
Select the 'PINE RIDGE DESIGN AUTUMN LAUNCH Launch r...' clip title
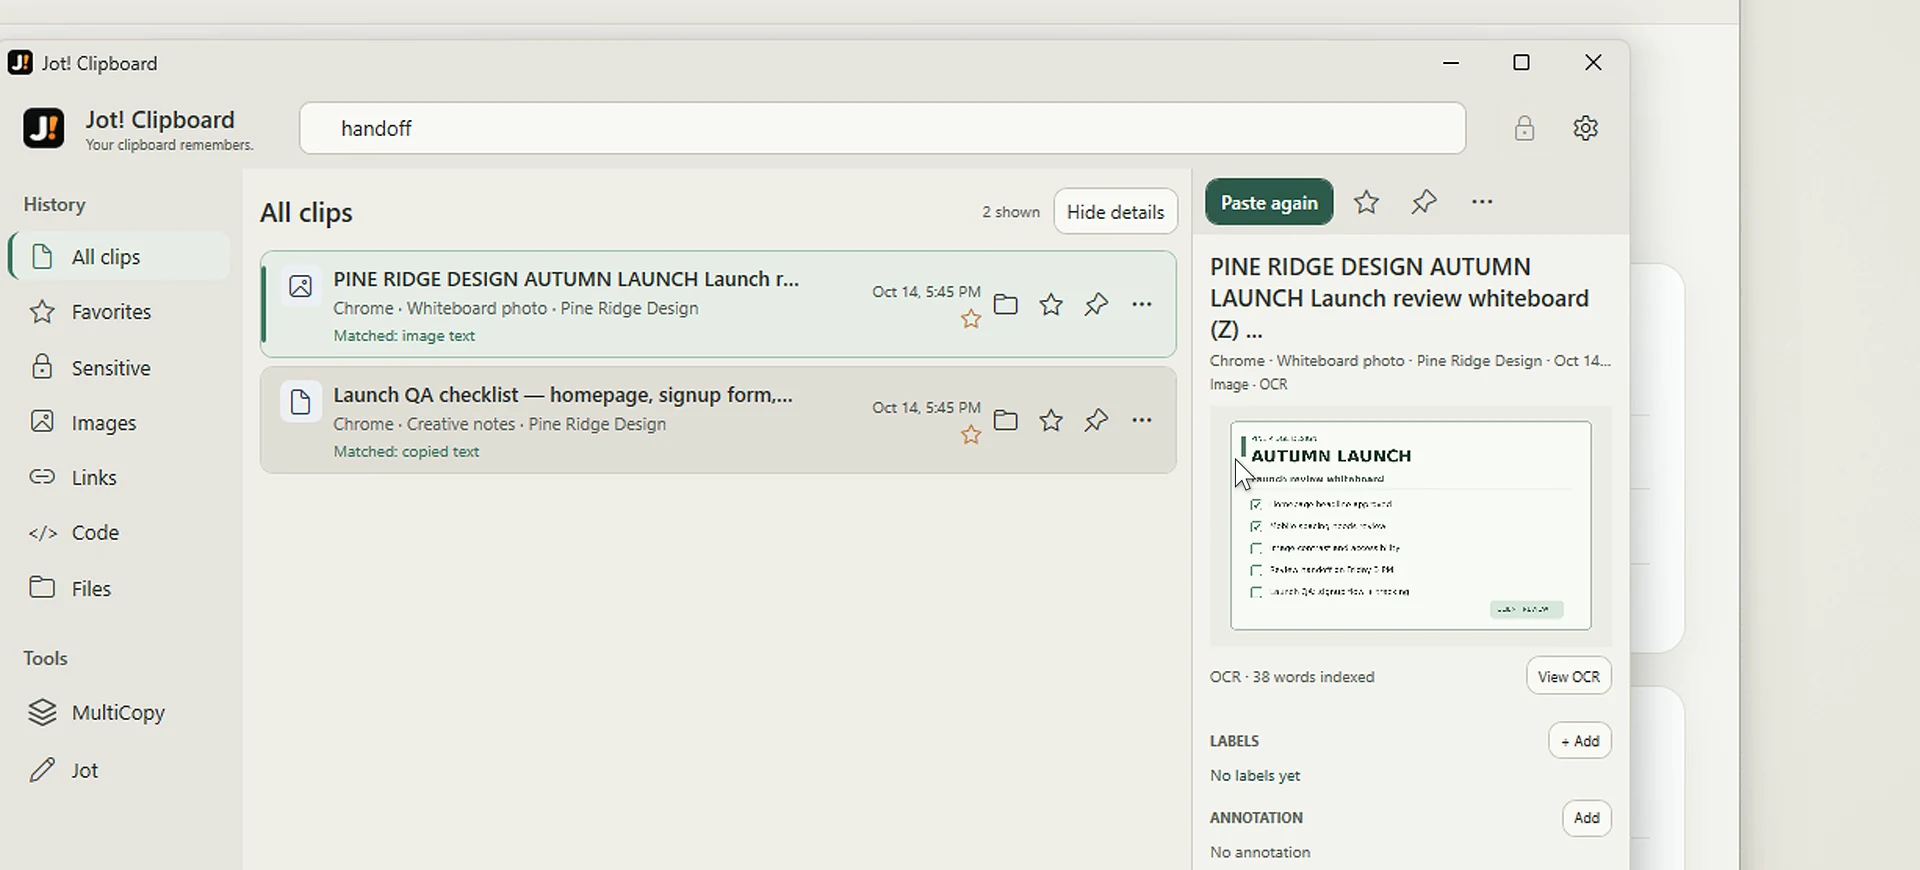[x=566, y=279]
